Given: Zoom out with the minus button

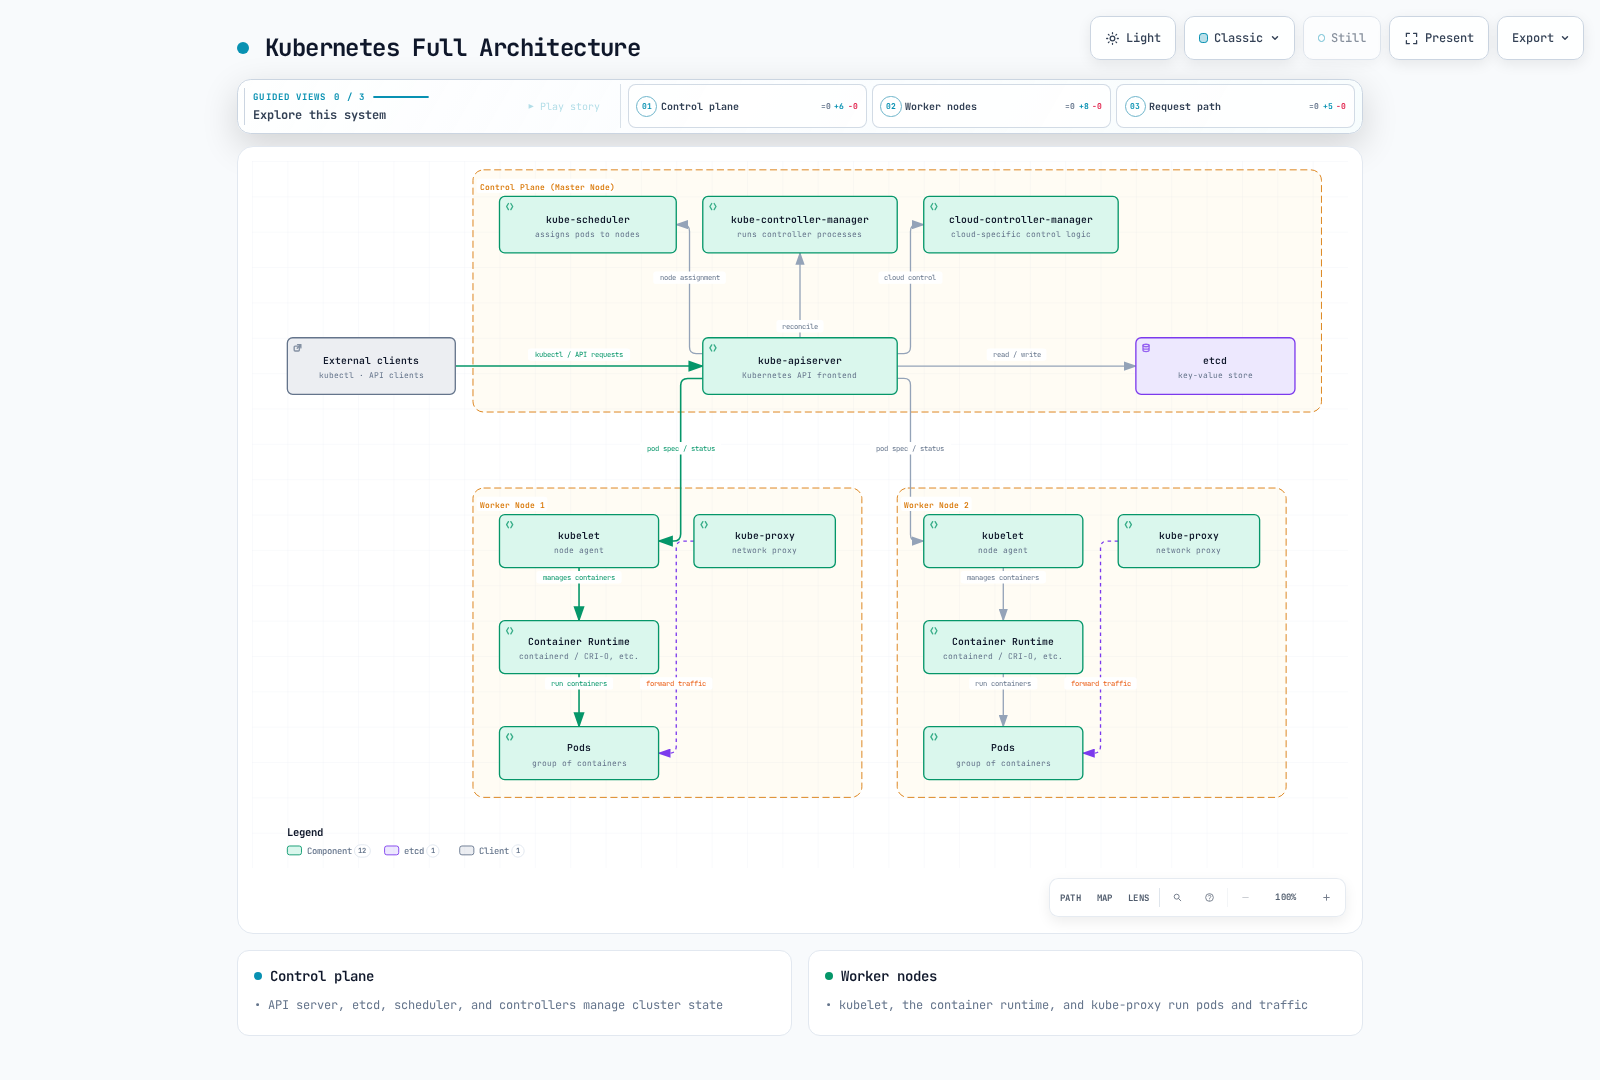Looking at the screenshot, I should pyautogui.click(x=1245, y=898).
